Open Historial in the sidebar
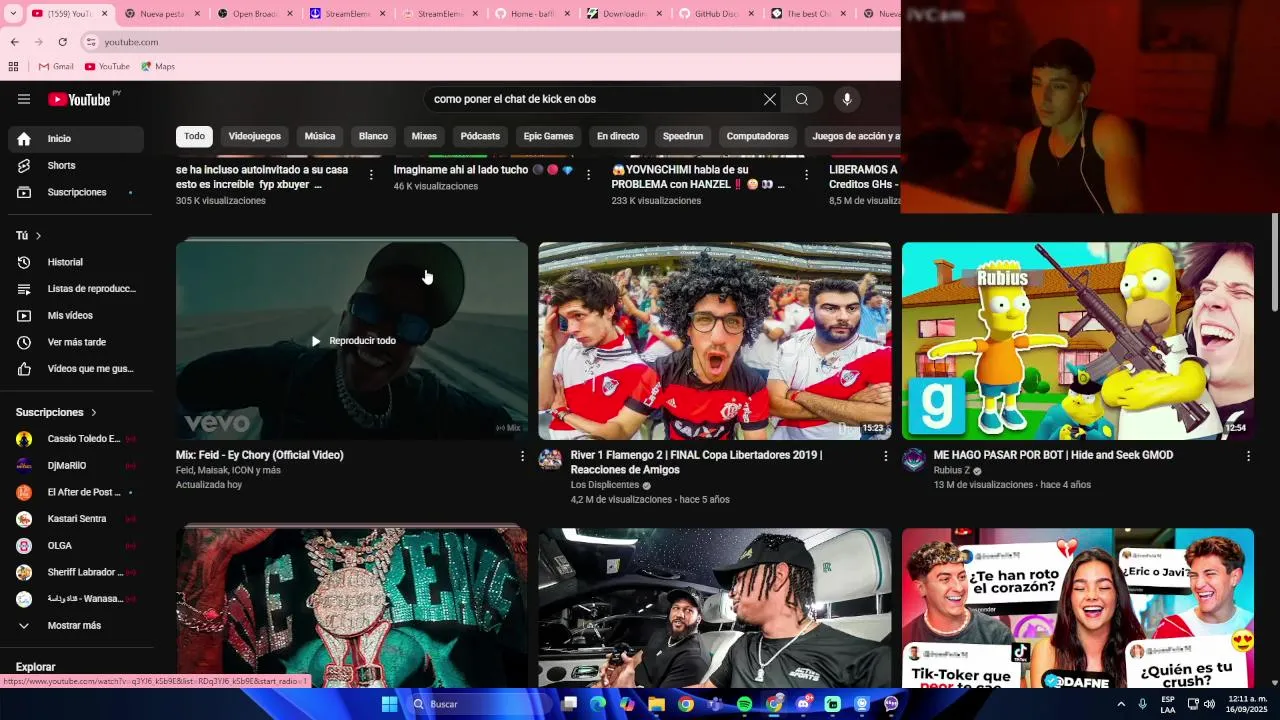 (x=76, y=262)
